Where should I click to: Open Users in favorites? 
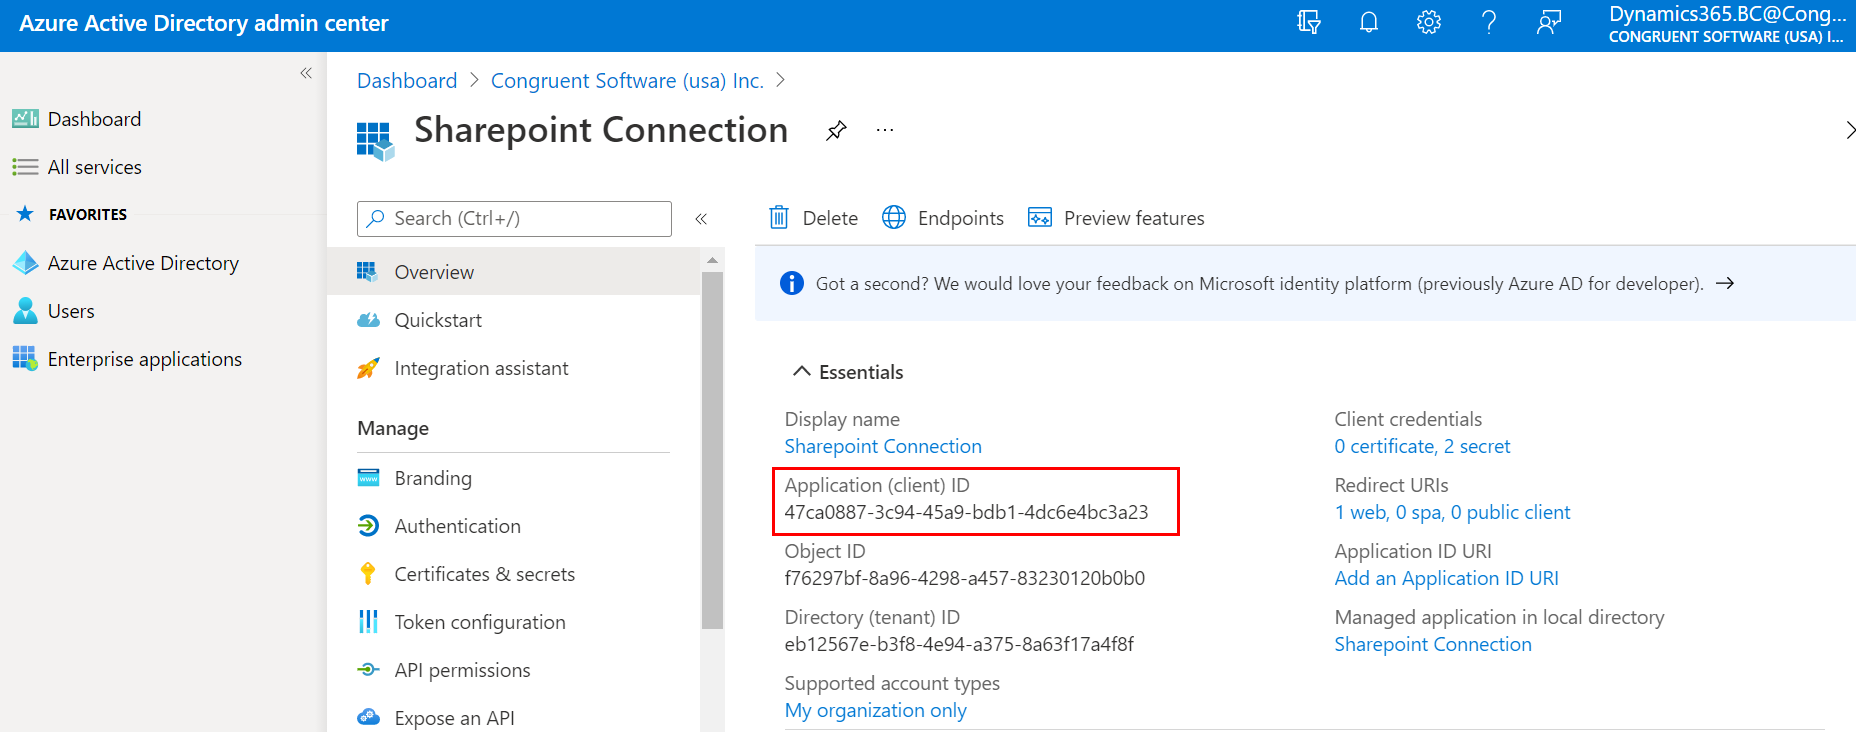(x=71, y=311)
